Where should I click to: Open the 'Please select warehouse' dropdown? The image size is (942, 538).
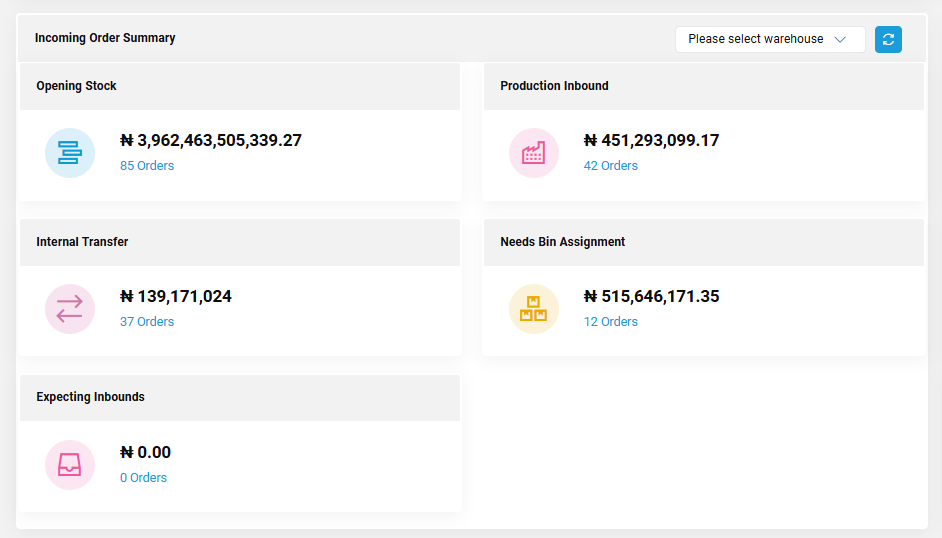pyautogui.click(x=770, y=40)
